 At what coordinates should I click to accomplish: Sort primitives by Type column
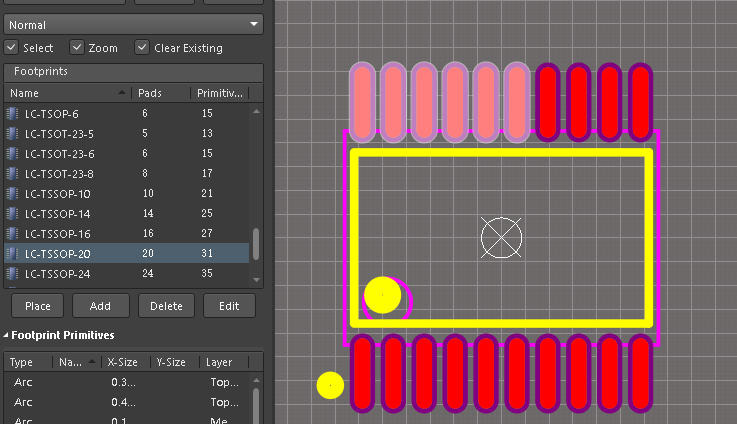click(28, 362)
